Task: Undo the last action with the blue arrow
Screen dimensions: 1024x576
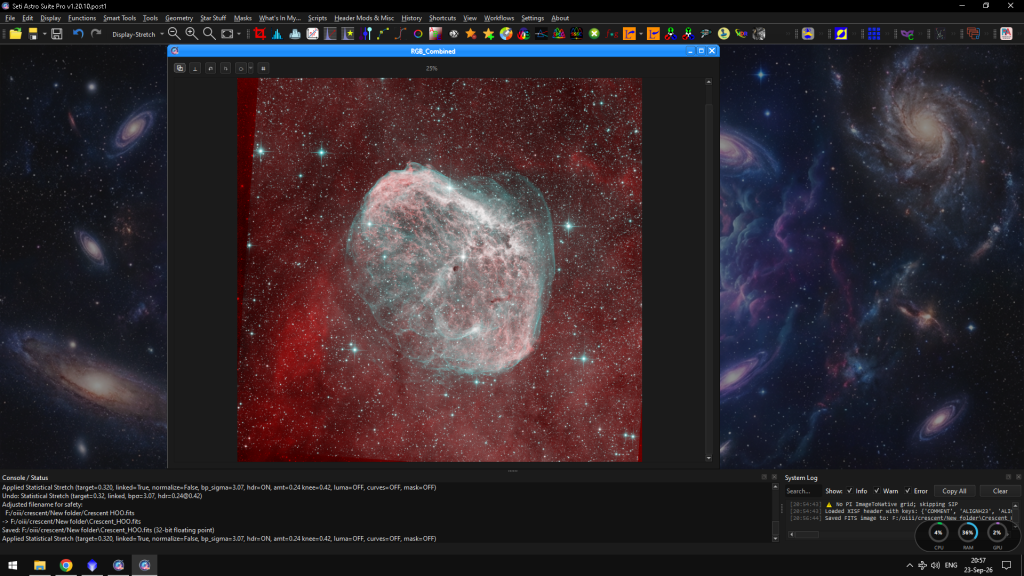Action: pyautogui.click(x=78, y=34)
